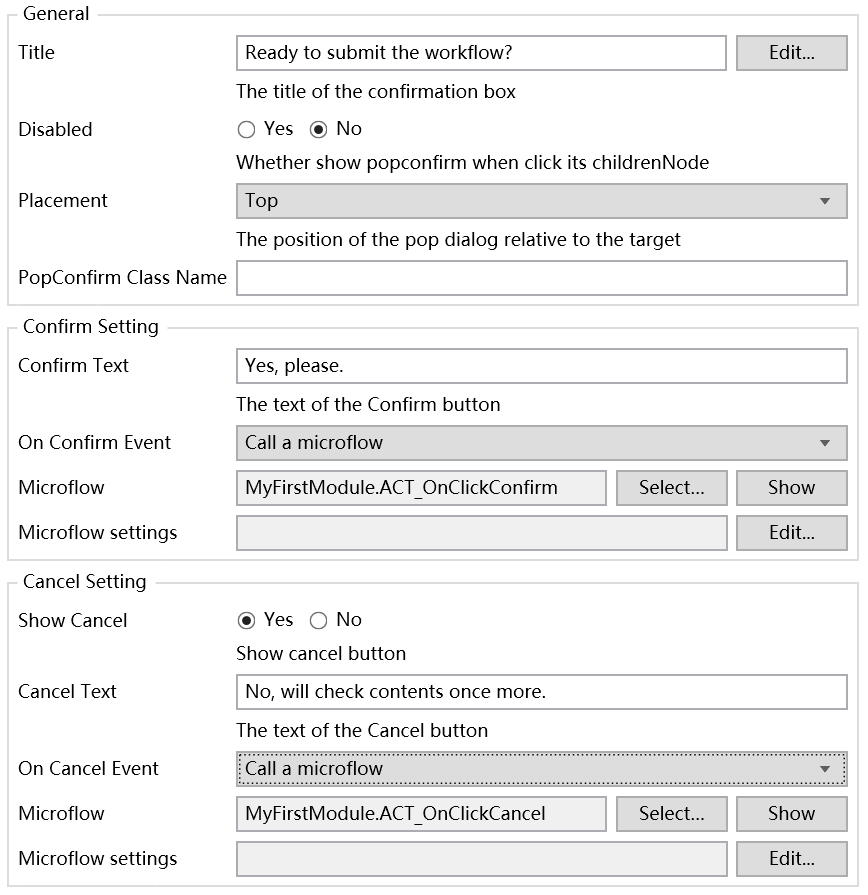This screenshot has width=868, height=895.
Task: Click Edit button next to Title field
Action: [791, 53]
